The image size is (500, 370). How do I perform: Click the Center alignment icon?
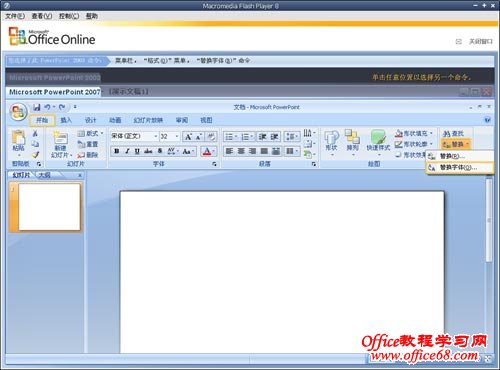point(241,151)
